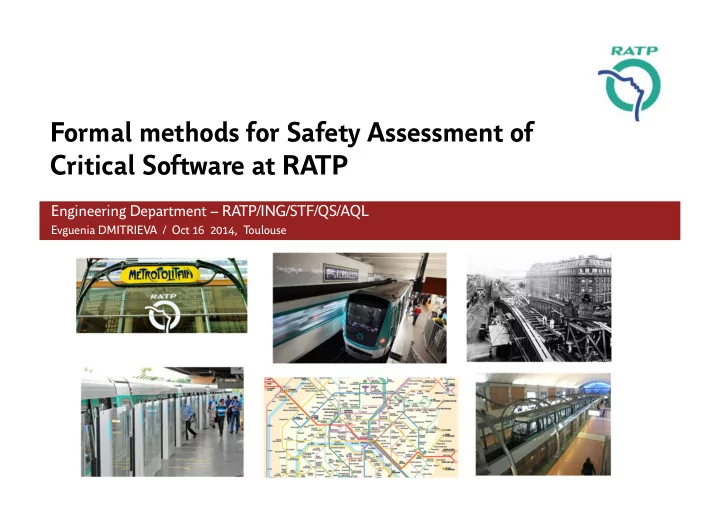The height and width of the screenshot is (509, 720).
Task: Click the platform screen doors photo
Action: tap(163, 422)
